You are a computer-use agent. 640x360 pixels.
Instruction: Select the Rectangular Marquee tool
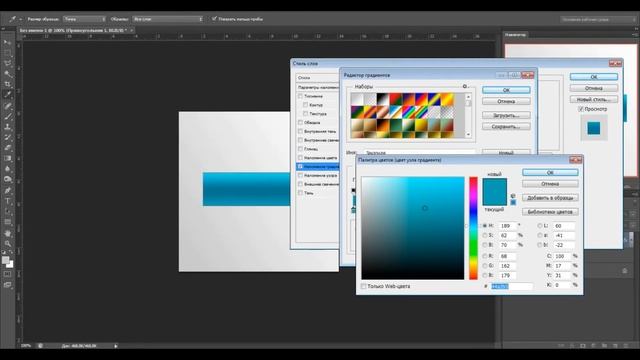click(x=7, y=53)
